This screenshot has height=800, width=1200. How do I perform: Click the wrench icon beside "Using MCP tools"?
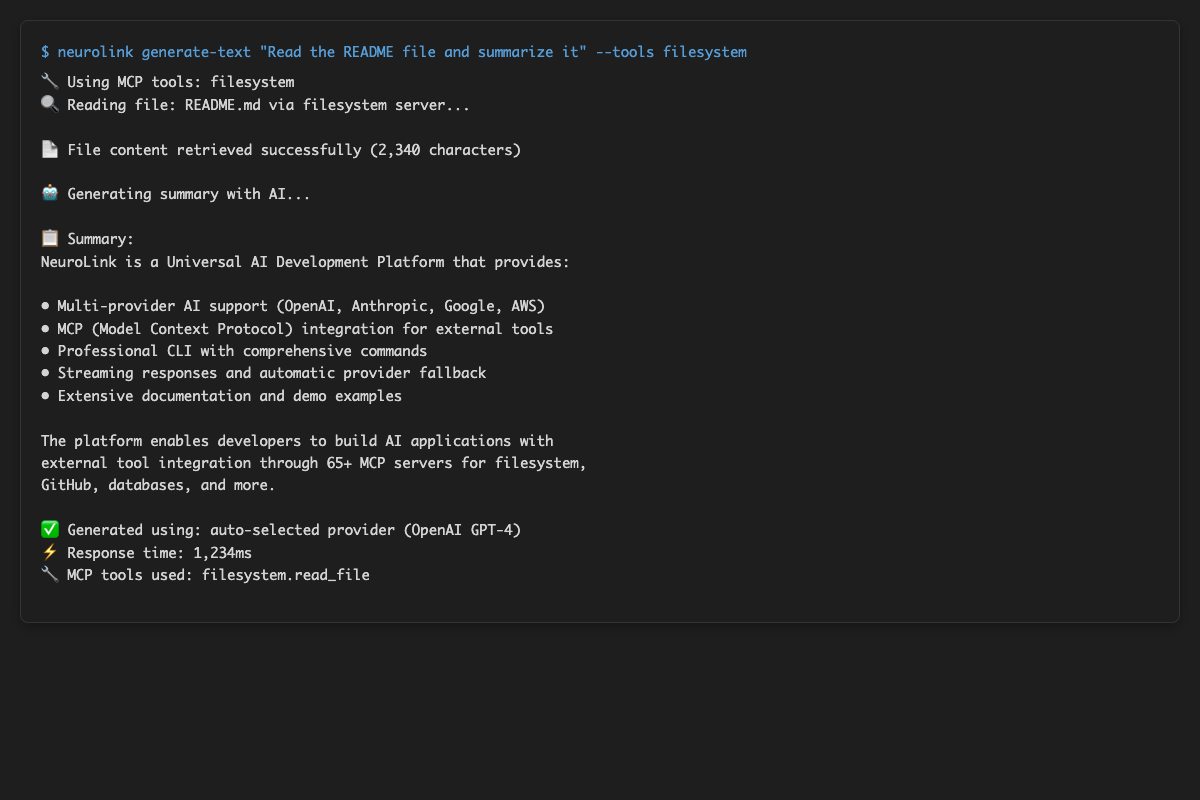(49, 82)
